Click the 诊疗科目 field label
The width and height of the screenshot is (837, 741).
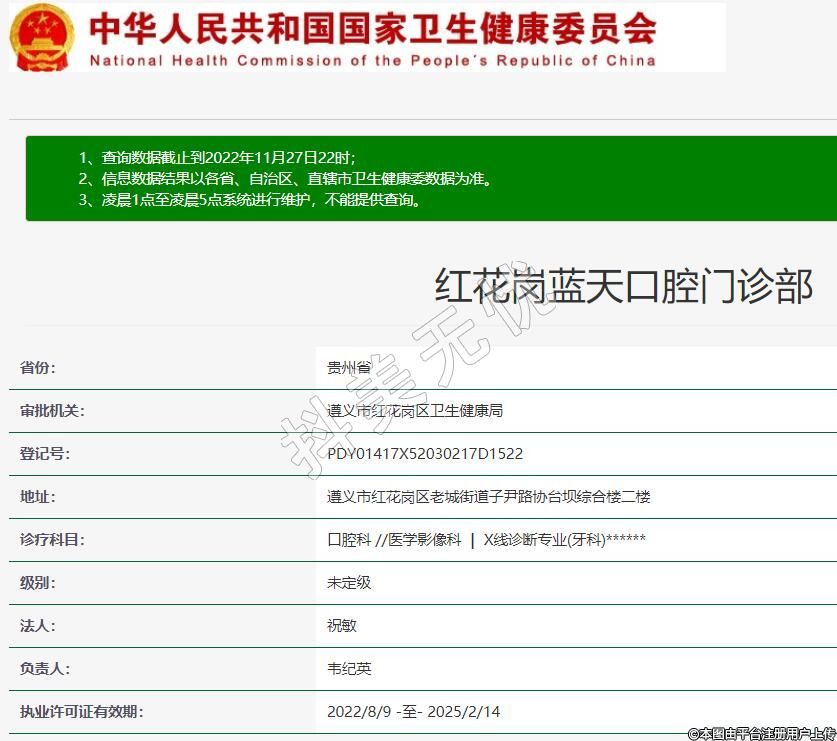click(x=53, y=540)
